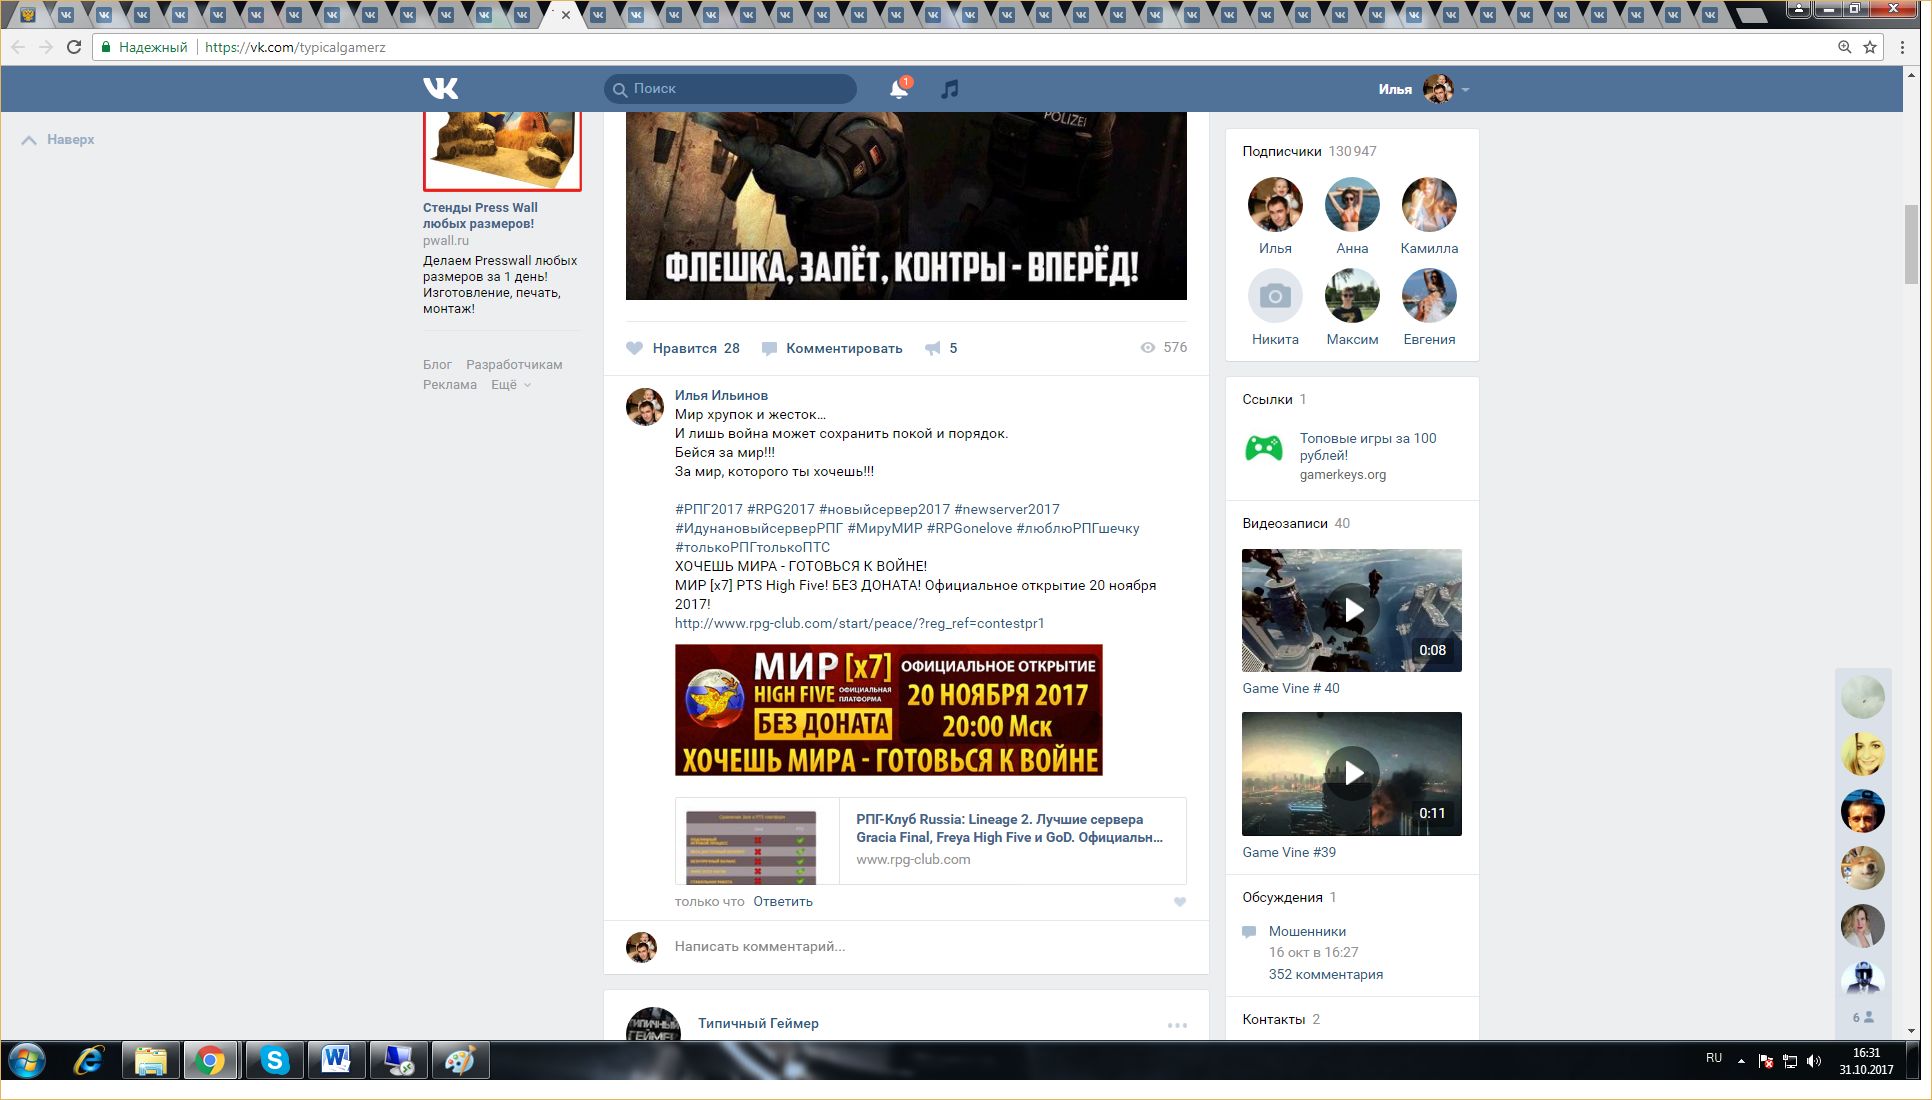The height and width of the screenshot is (1100, 1932).
Task: Open the music note player icon
Action: click(x=949, y=89)
